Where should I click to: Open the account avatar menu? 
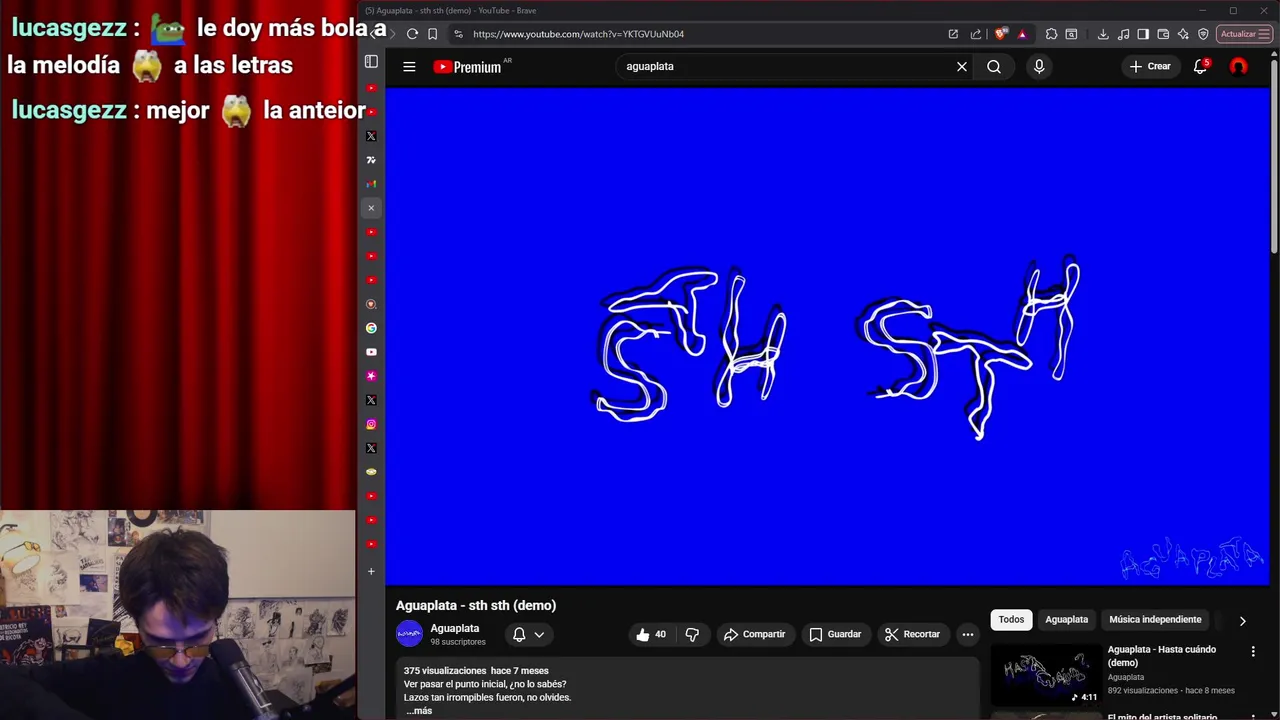point(1239,66)
